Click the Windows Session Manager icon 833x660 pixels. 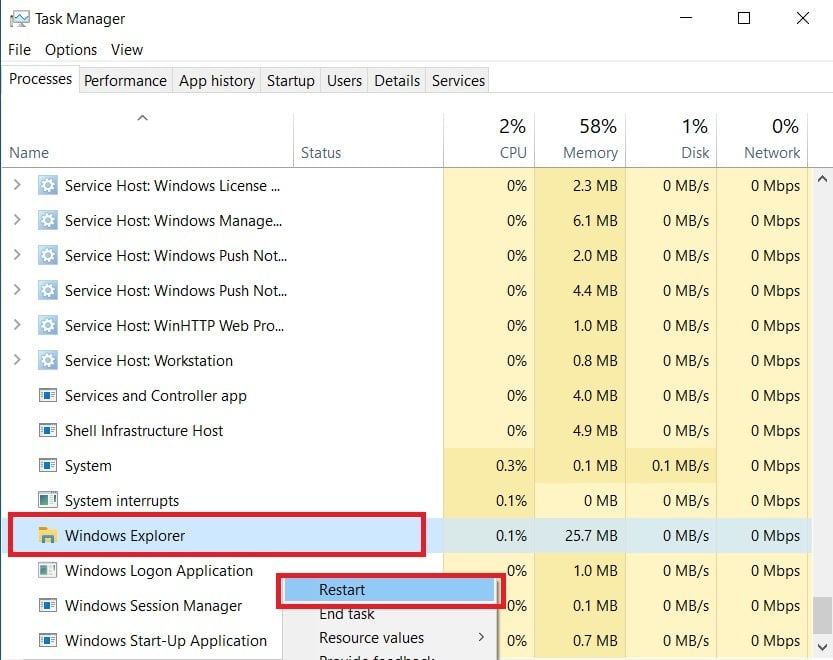(48, 605)
